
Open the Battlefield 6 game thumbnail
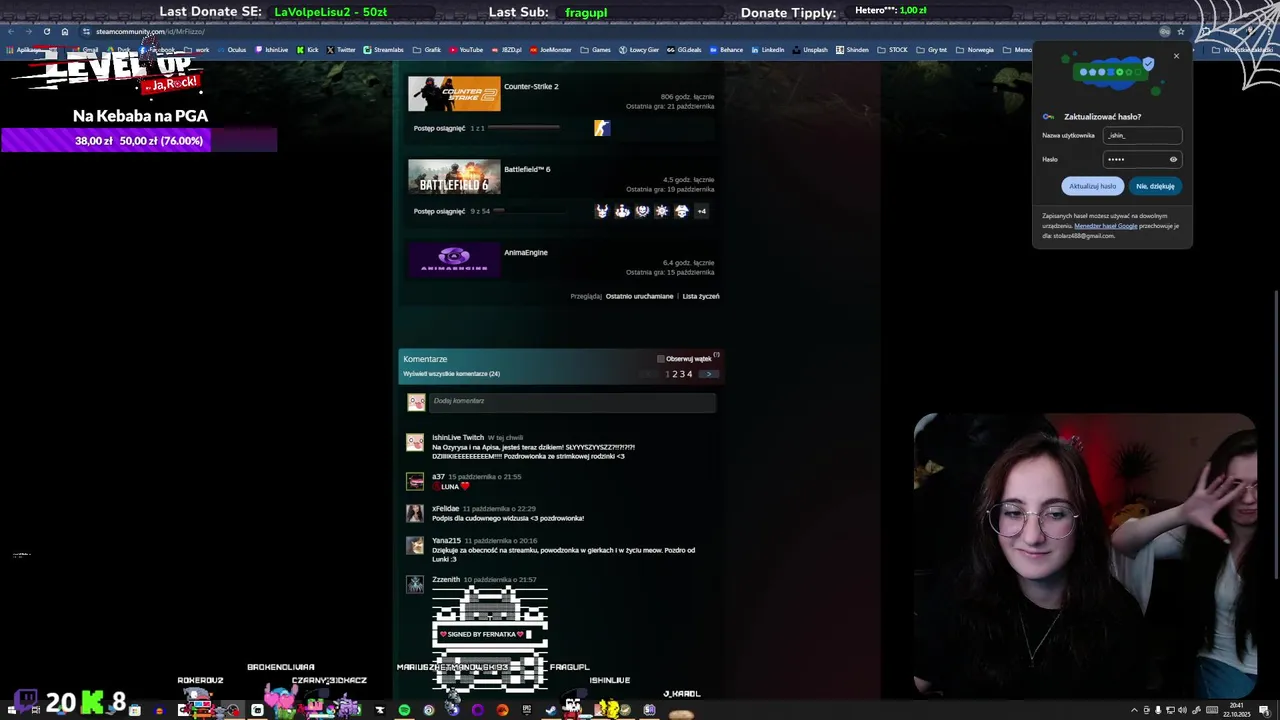click(x=454, y=177)
